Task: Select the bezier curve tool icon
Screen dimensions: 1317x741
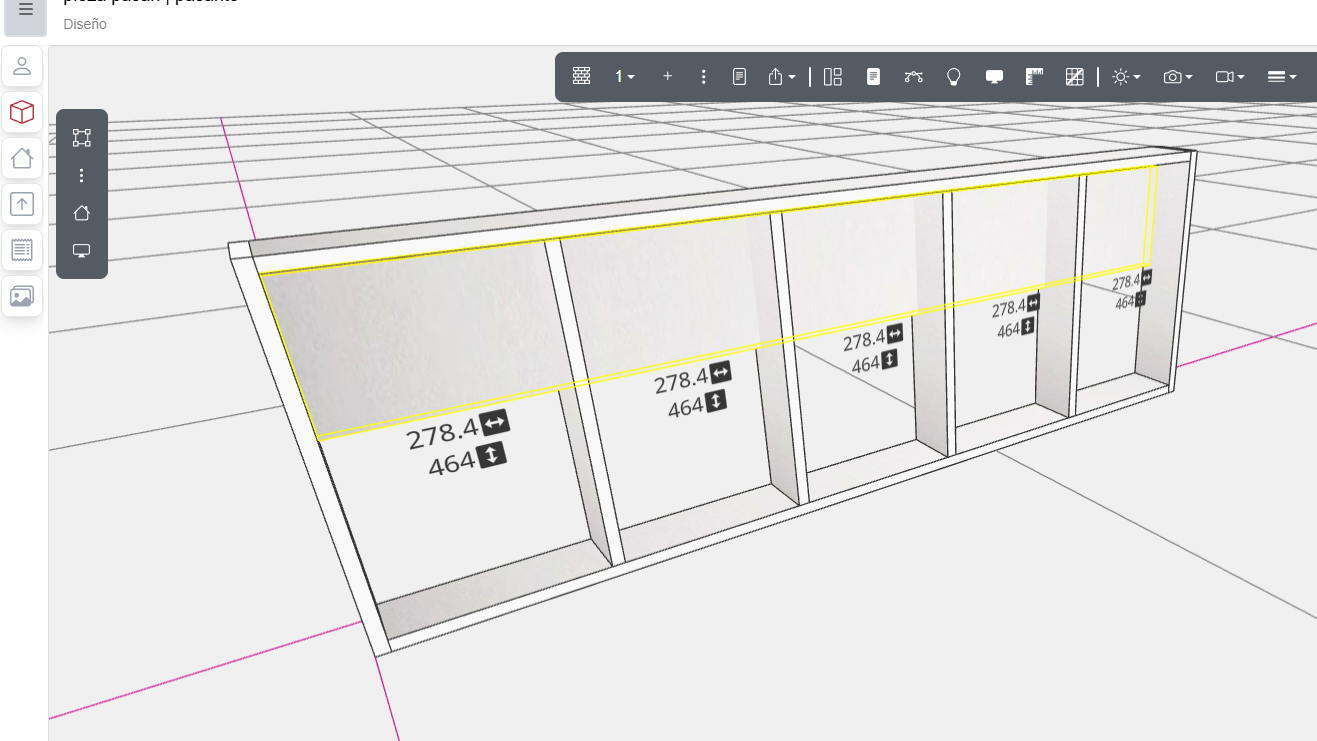Action: (913, 76)
